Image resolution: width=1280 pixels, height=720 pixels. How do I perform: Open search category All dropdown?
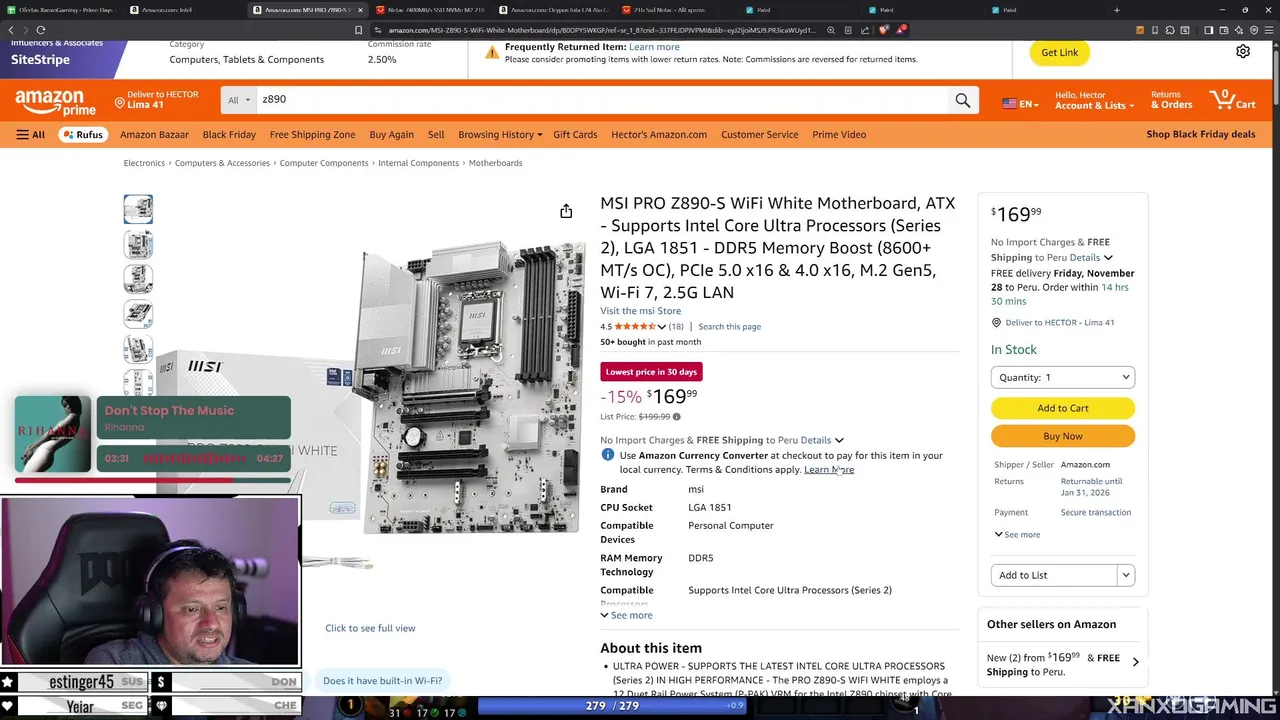[239, 100]
